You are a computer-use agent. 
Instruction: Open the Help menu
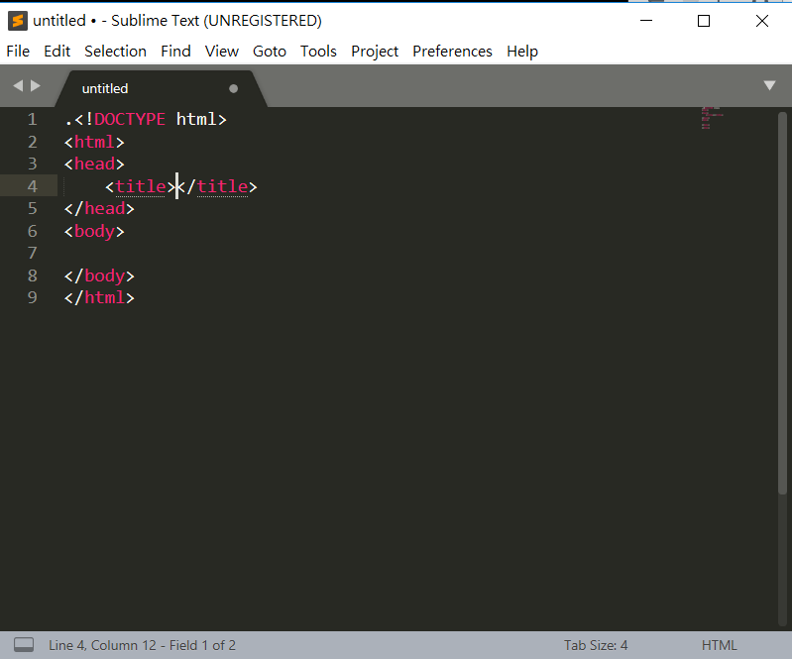pyautogui.click(x=522, y=51)
